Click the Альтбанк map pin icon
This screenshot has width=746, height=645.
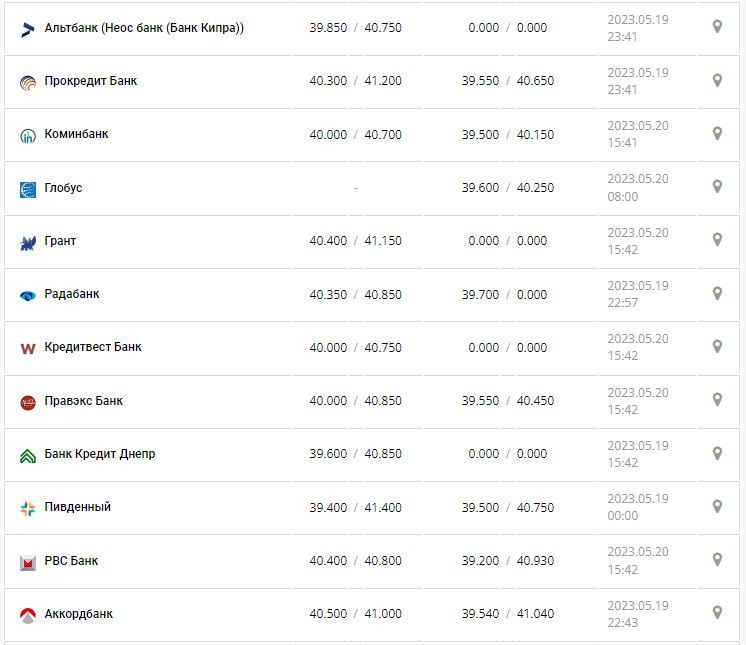click(717, 27)
